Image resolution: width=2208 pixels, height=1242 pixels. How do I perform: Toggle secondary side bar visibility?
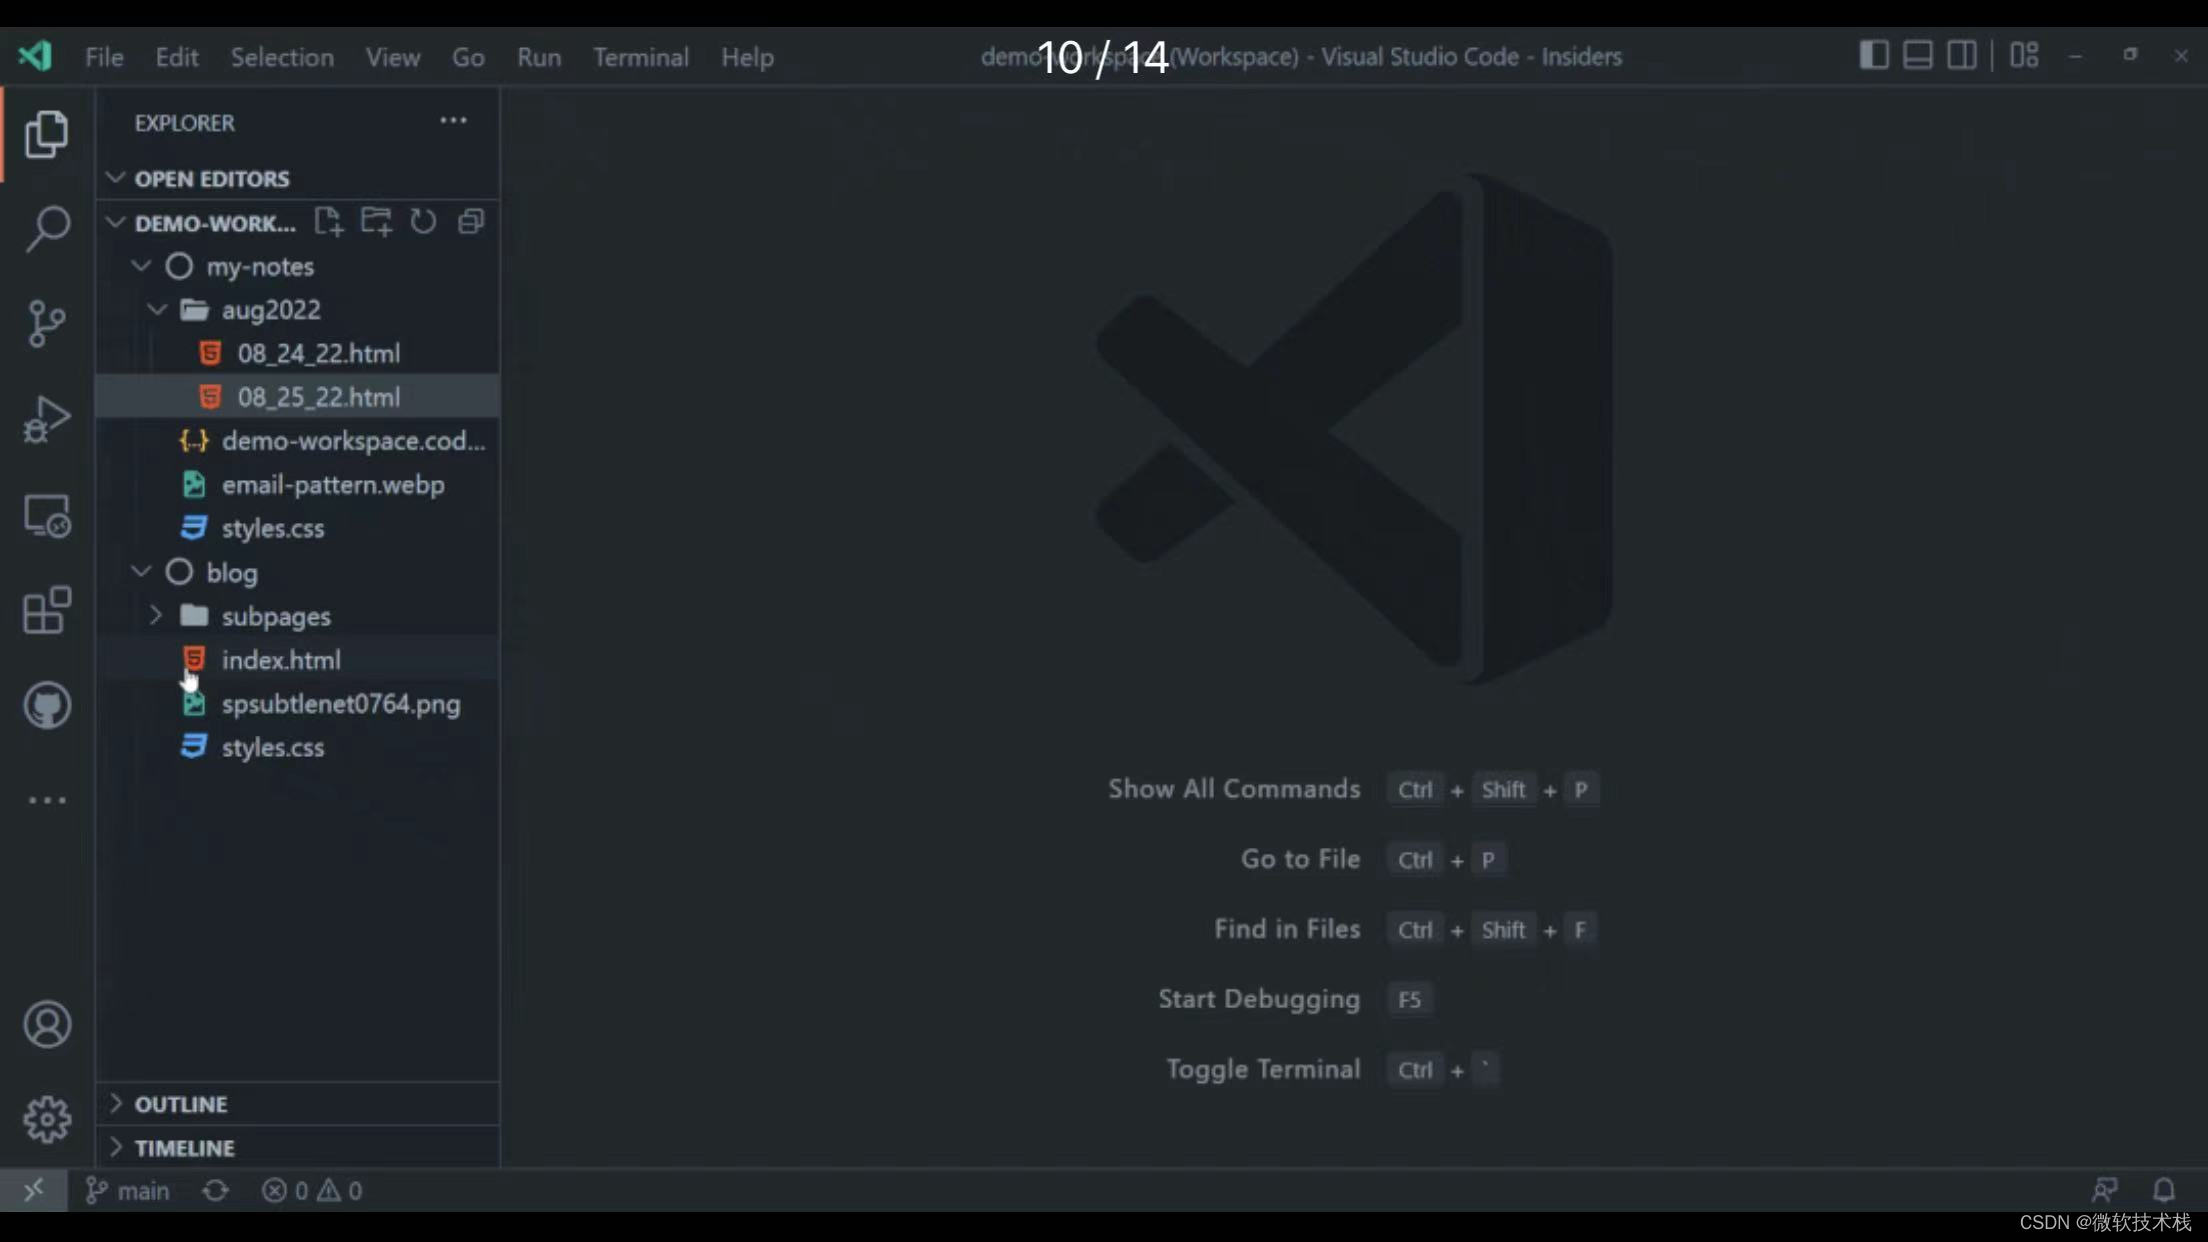point(1961,55)
